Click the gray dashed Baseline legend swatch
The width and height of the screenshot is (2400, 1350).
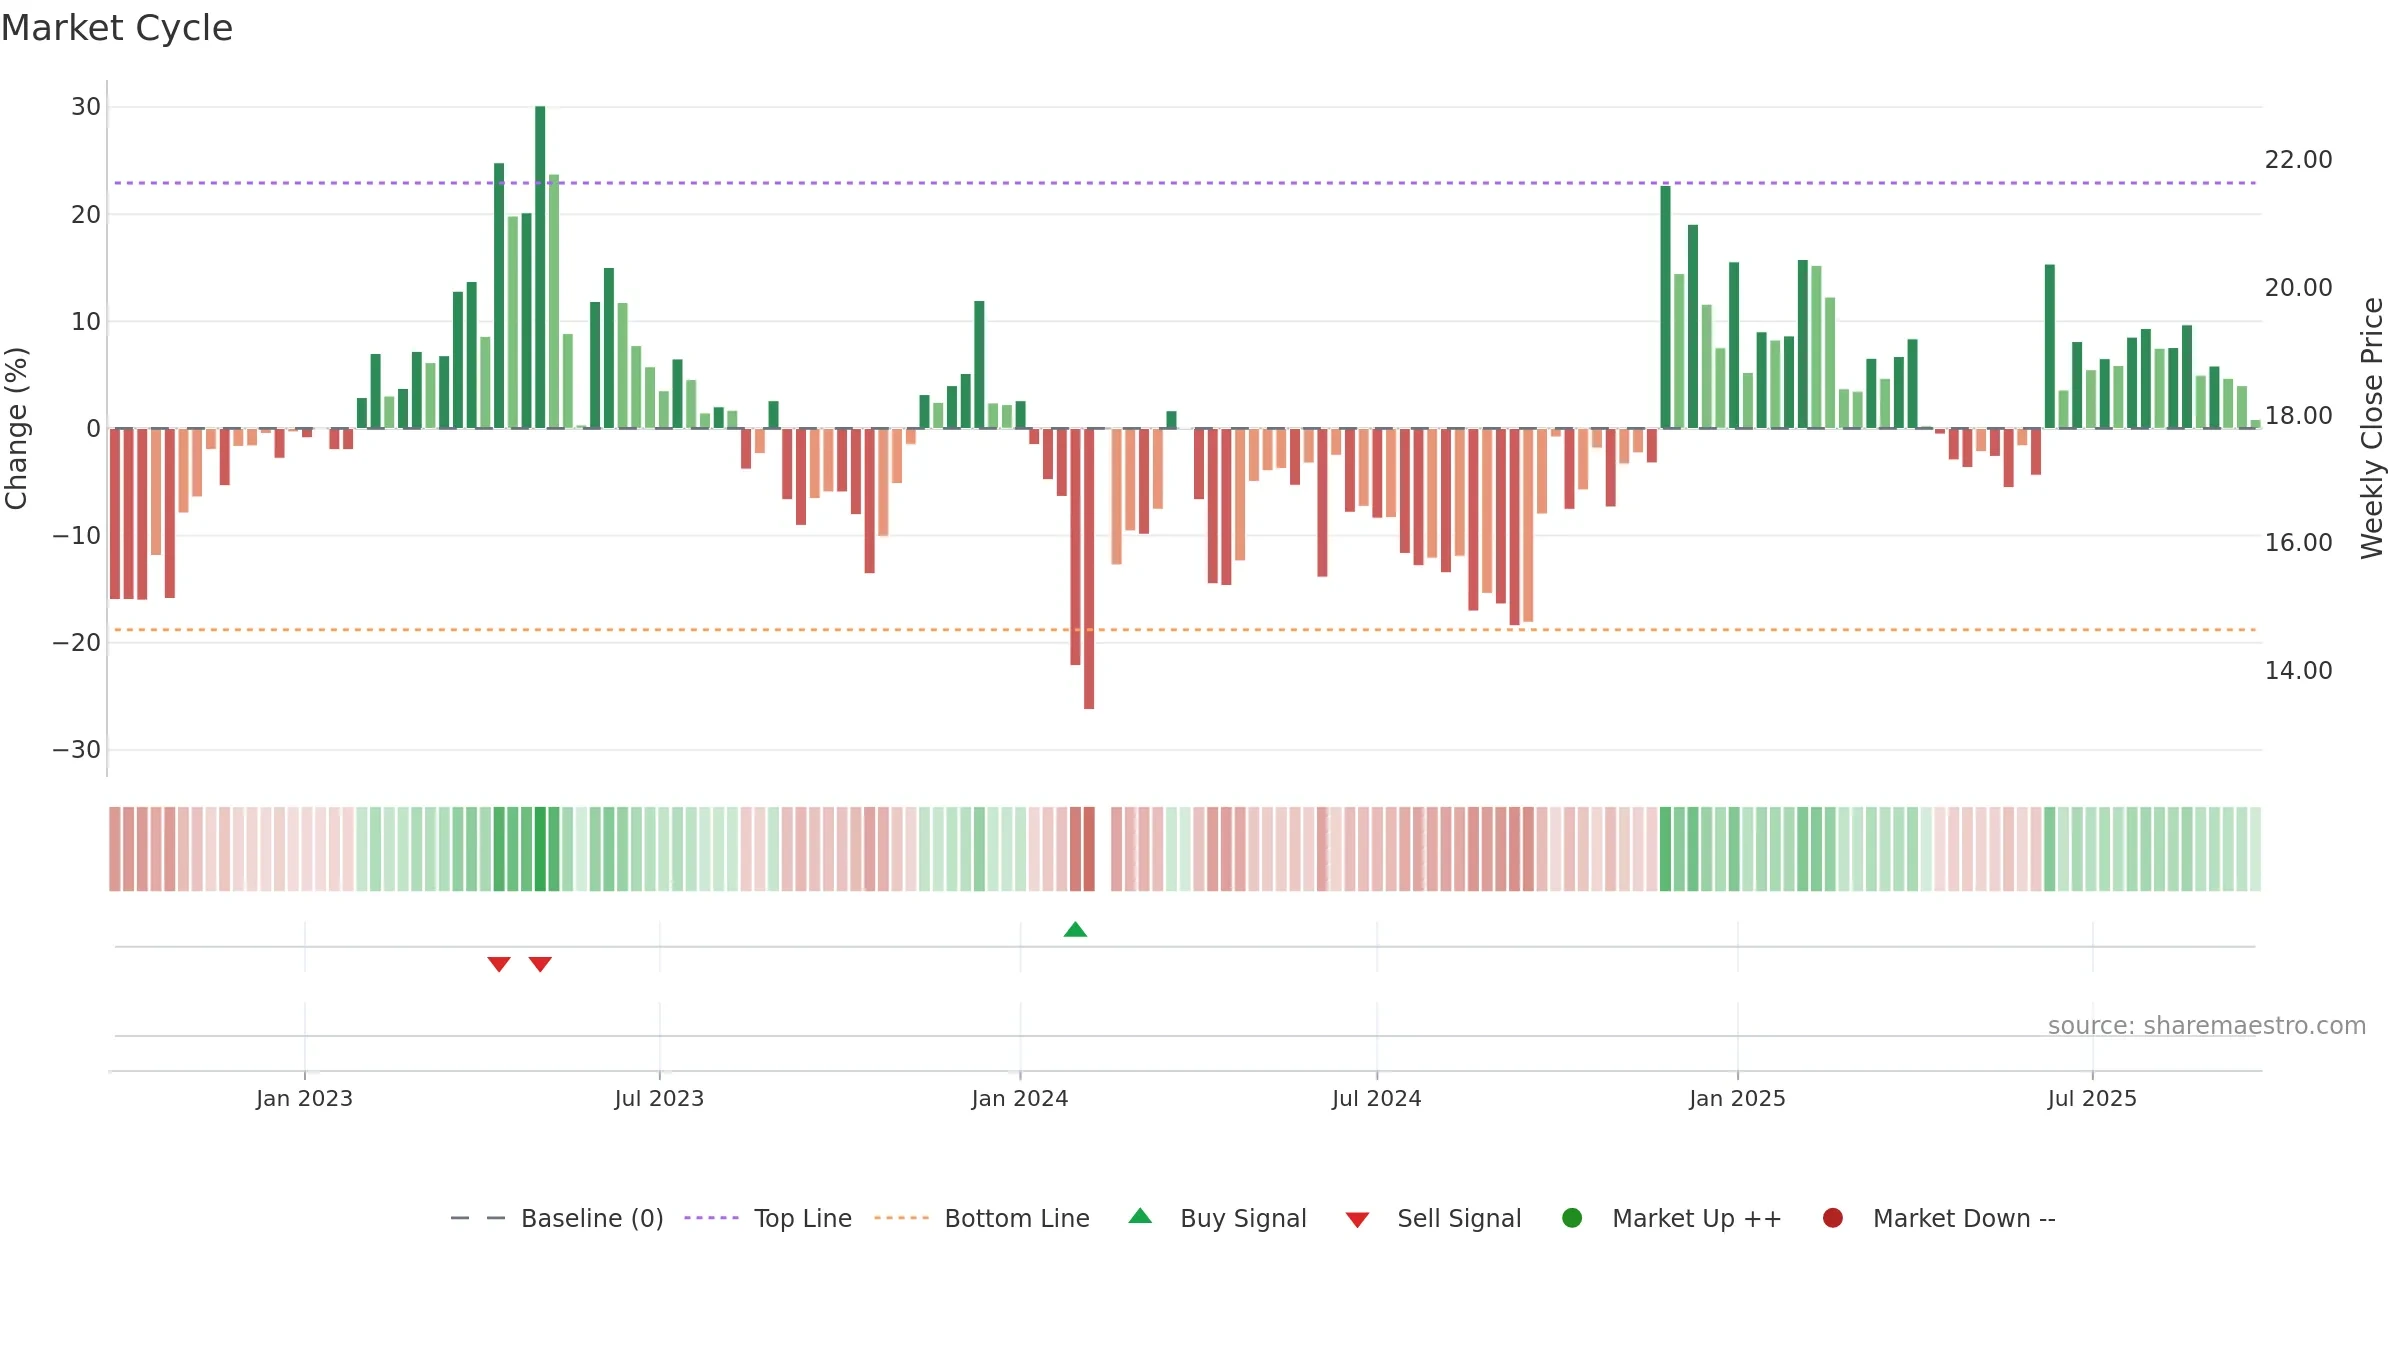(x=478, y=1218)
